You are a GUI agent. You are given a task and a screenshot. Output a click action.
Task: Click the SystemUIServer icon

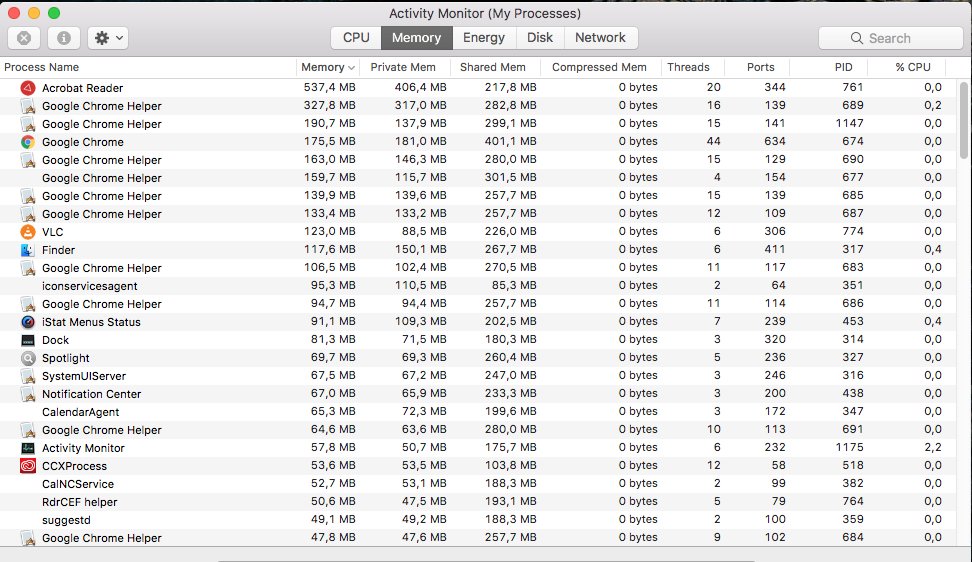[28, 376]
